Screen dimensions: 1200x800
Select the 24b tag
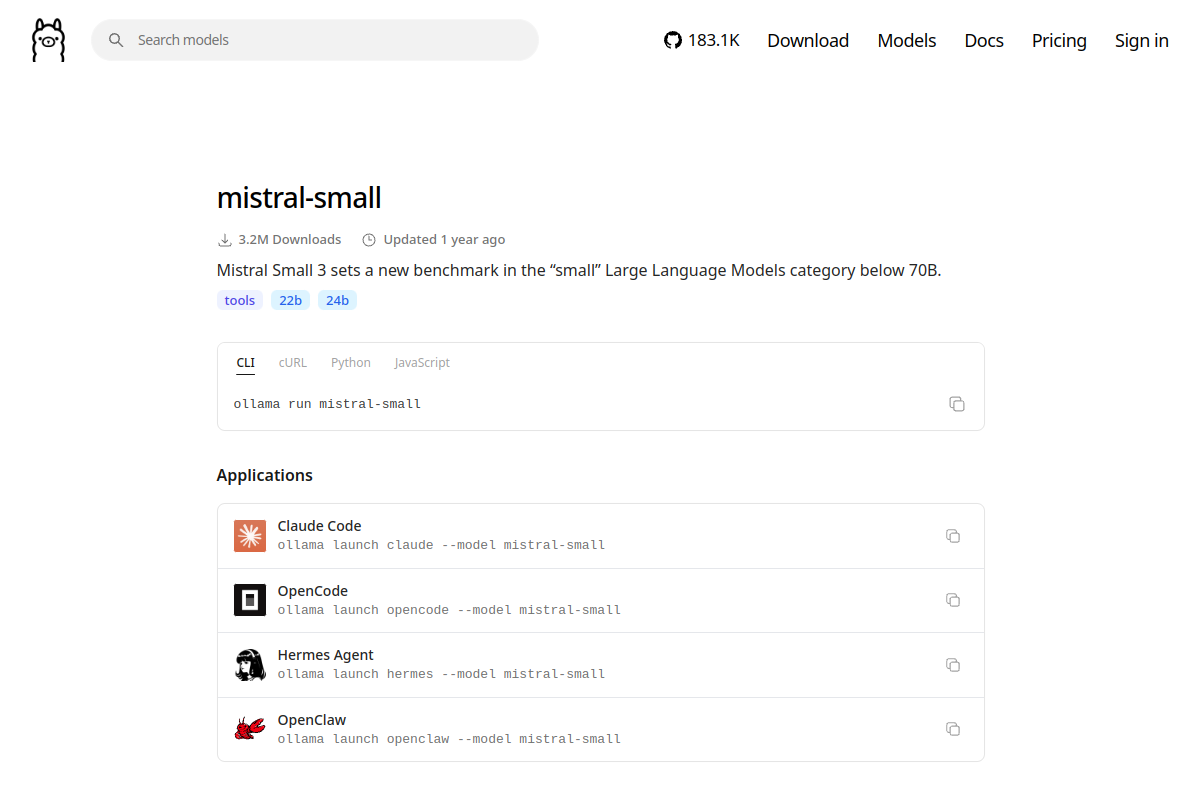coord(338,300)
